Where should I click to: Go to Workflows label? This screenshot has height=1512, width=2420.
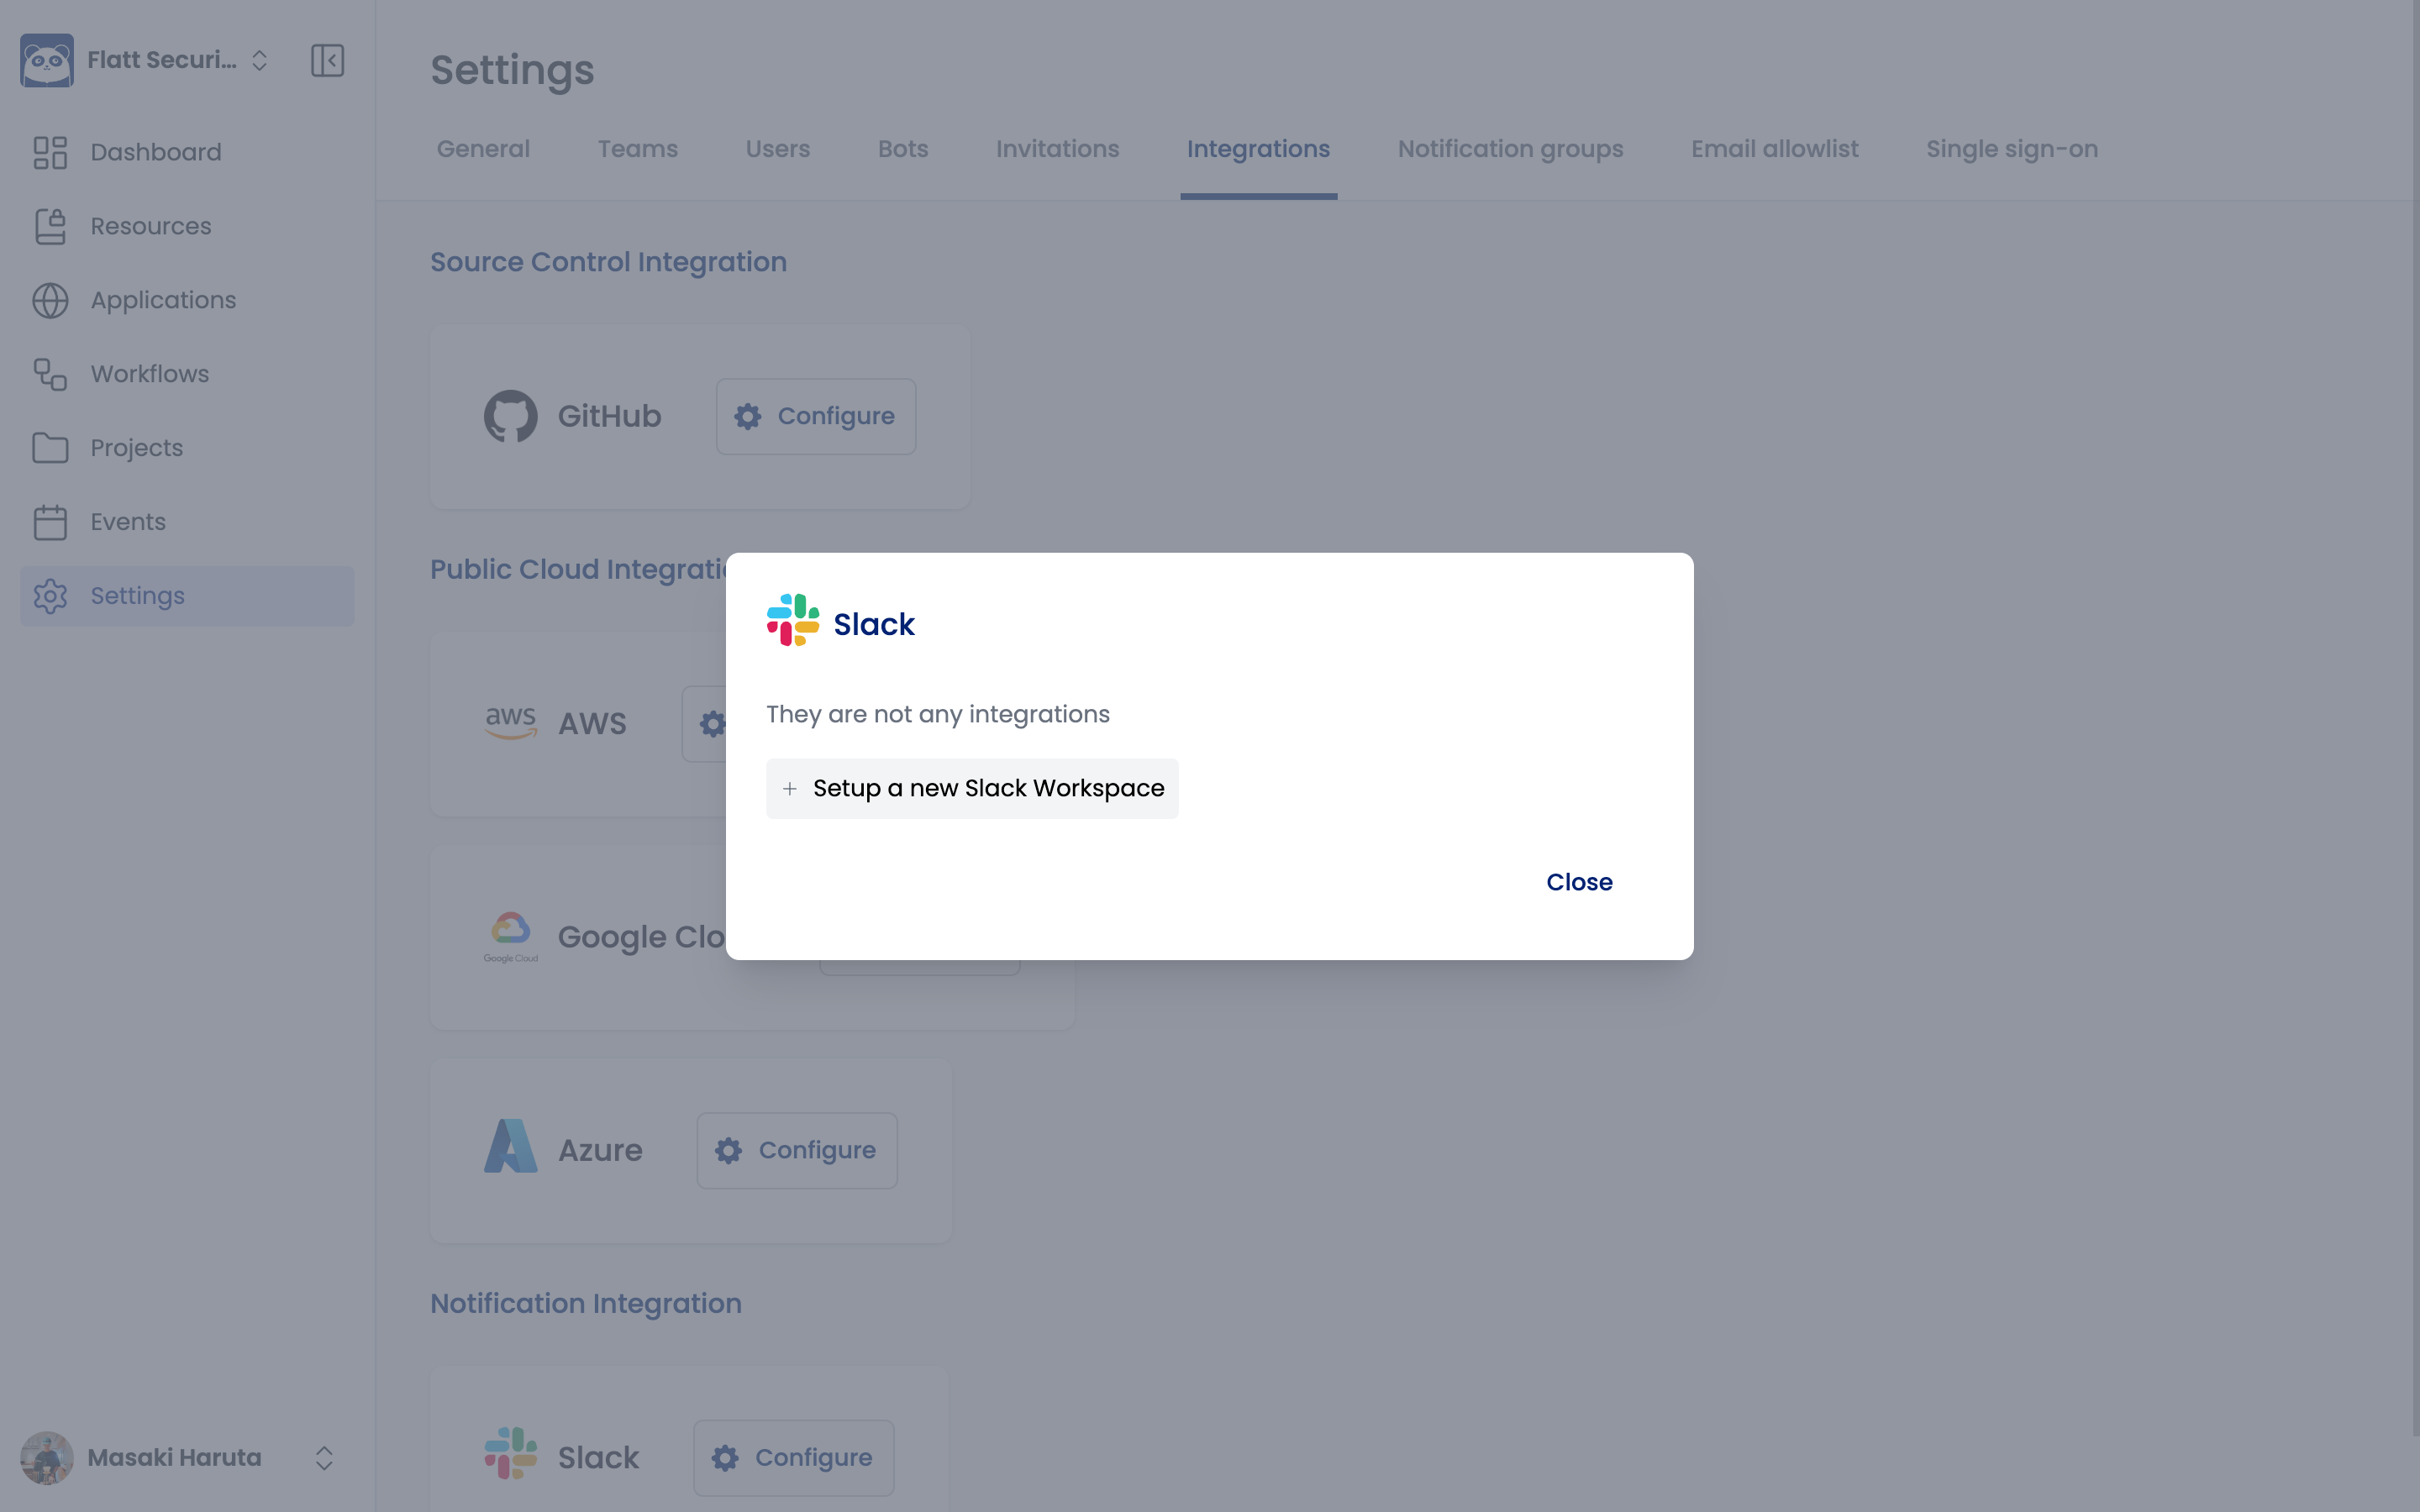(150, 374)
